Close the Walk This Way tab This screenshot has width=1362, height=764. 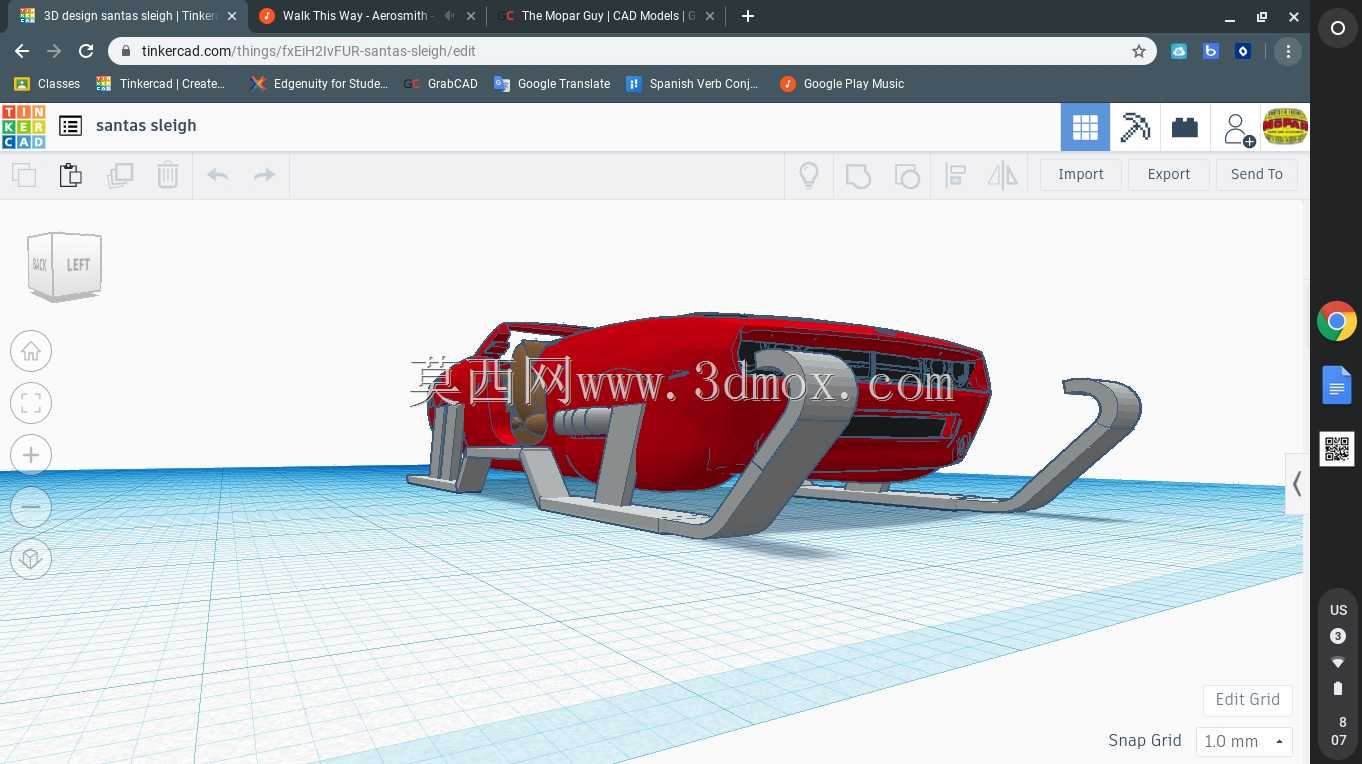point(470,16)
